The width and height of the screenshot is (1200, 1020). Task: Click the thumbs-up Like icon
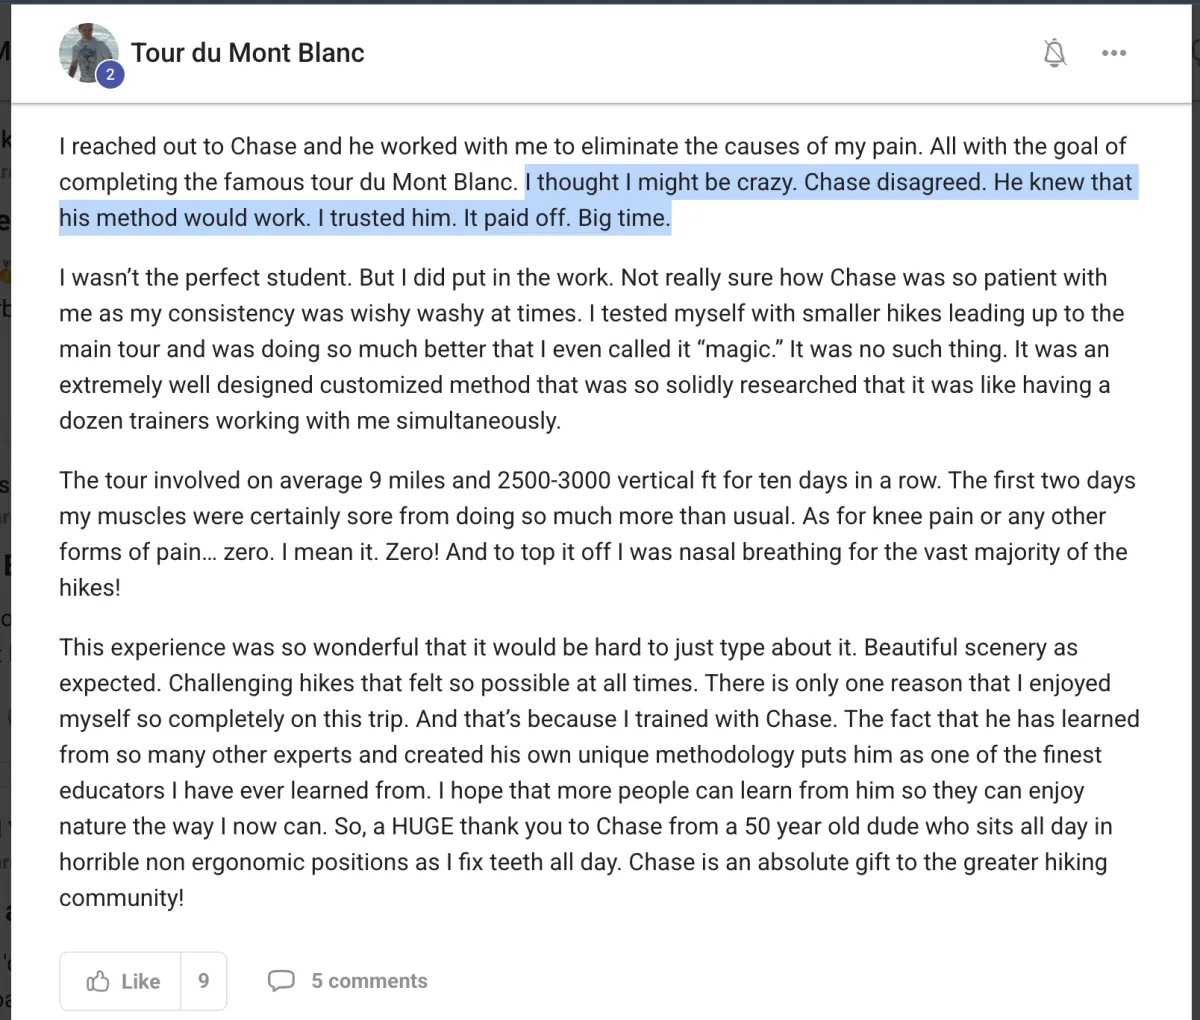[x=98, y=981]
